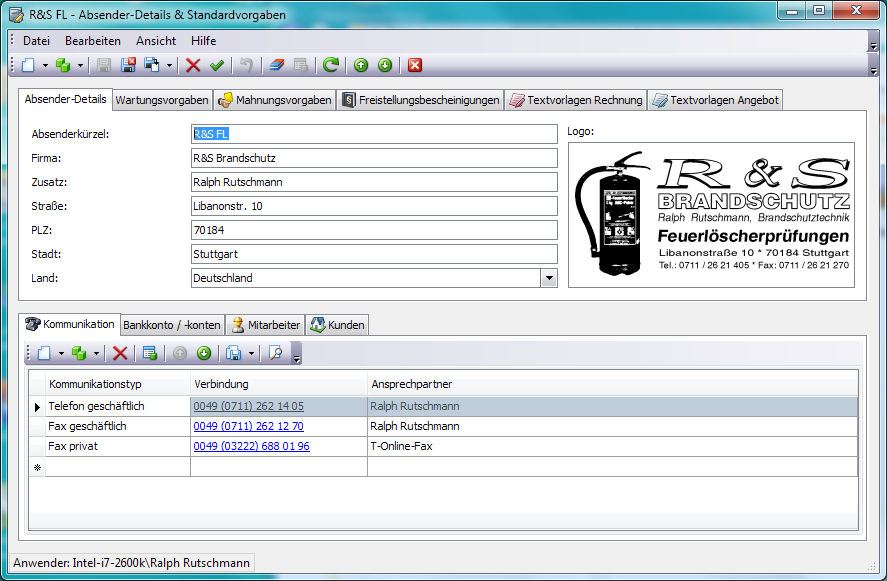Click the gray undo arrow icon
This screenshot has height=581, width=887.
click(246, 66)
